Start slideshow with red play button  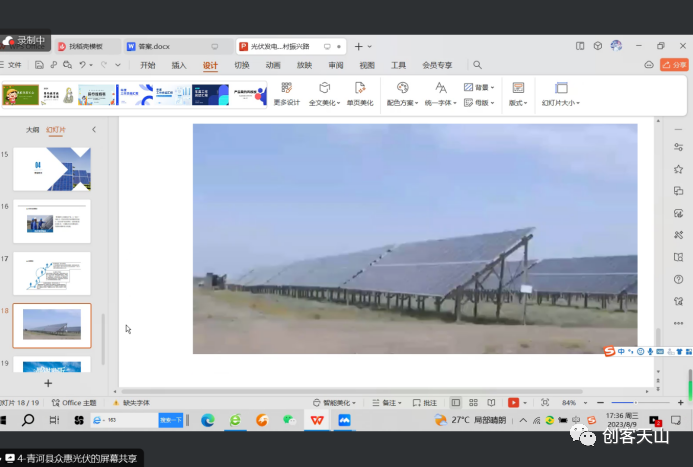(513, 402)
